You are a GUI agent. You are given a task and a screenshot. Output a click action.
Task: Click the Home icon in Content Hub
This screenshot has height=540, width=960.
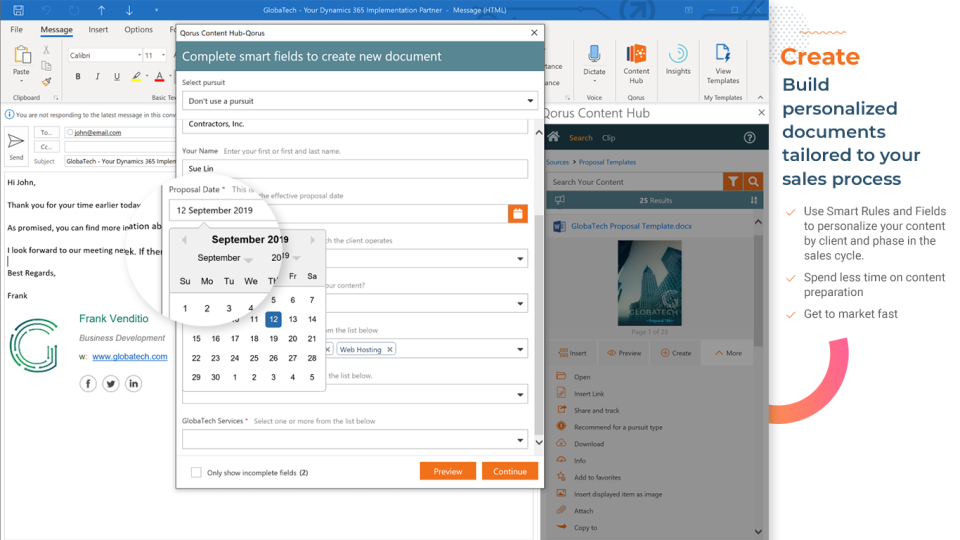click(x=553, y=137)
